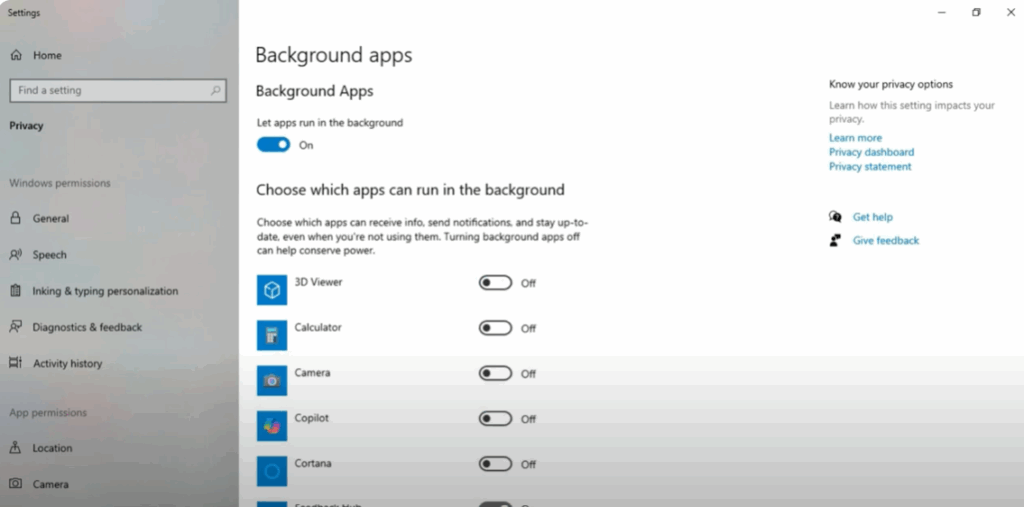Enable Cortana background toggle
1024x507 pixels.
point(495,464)
